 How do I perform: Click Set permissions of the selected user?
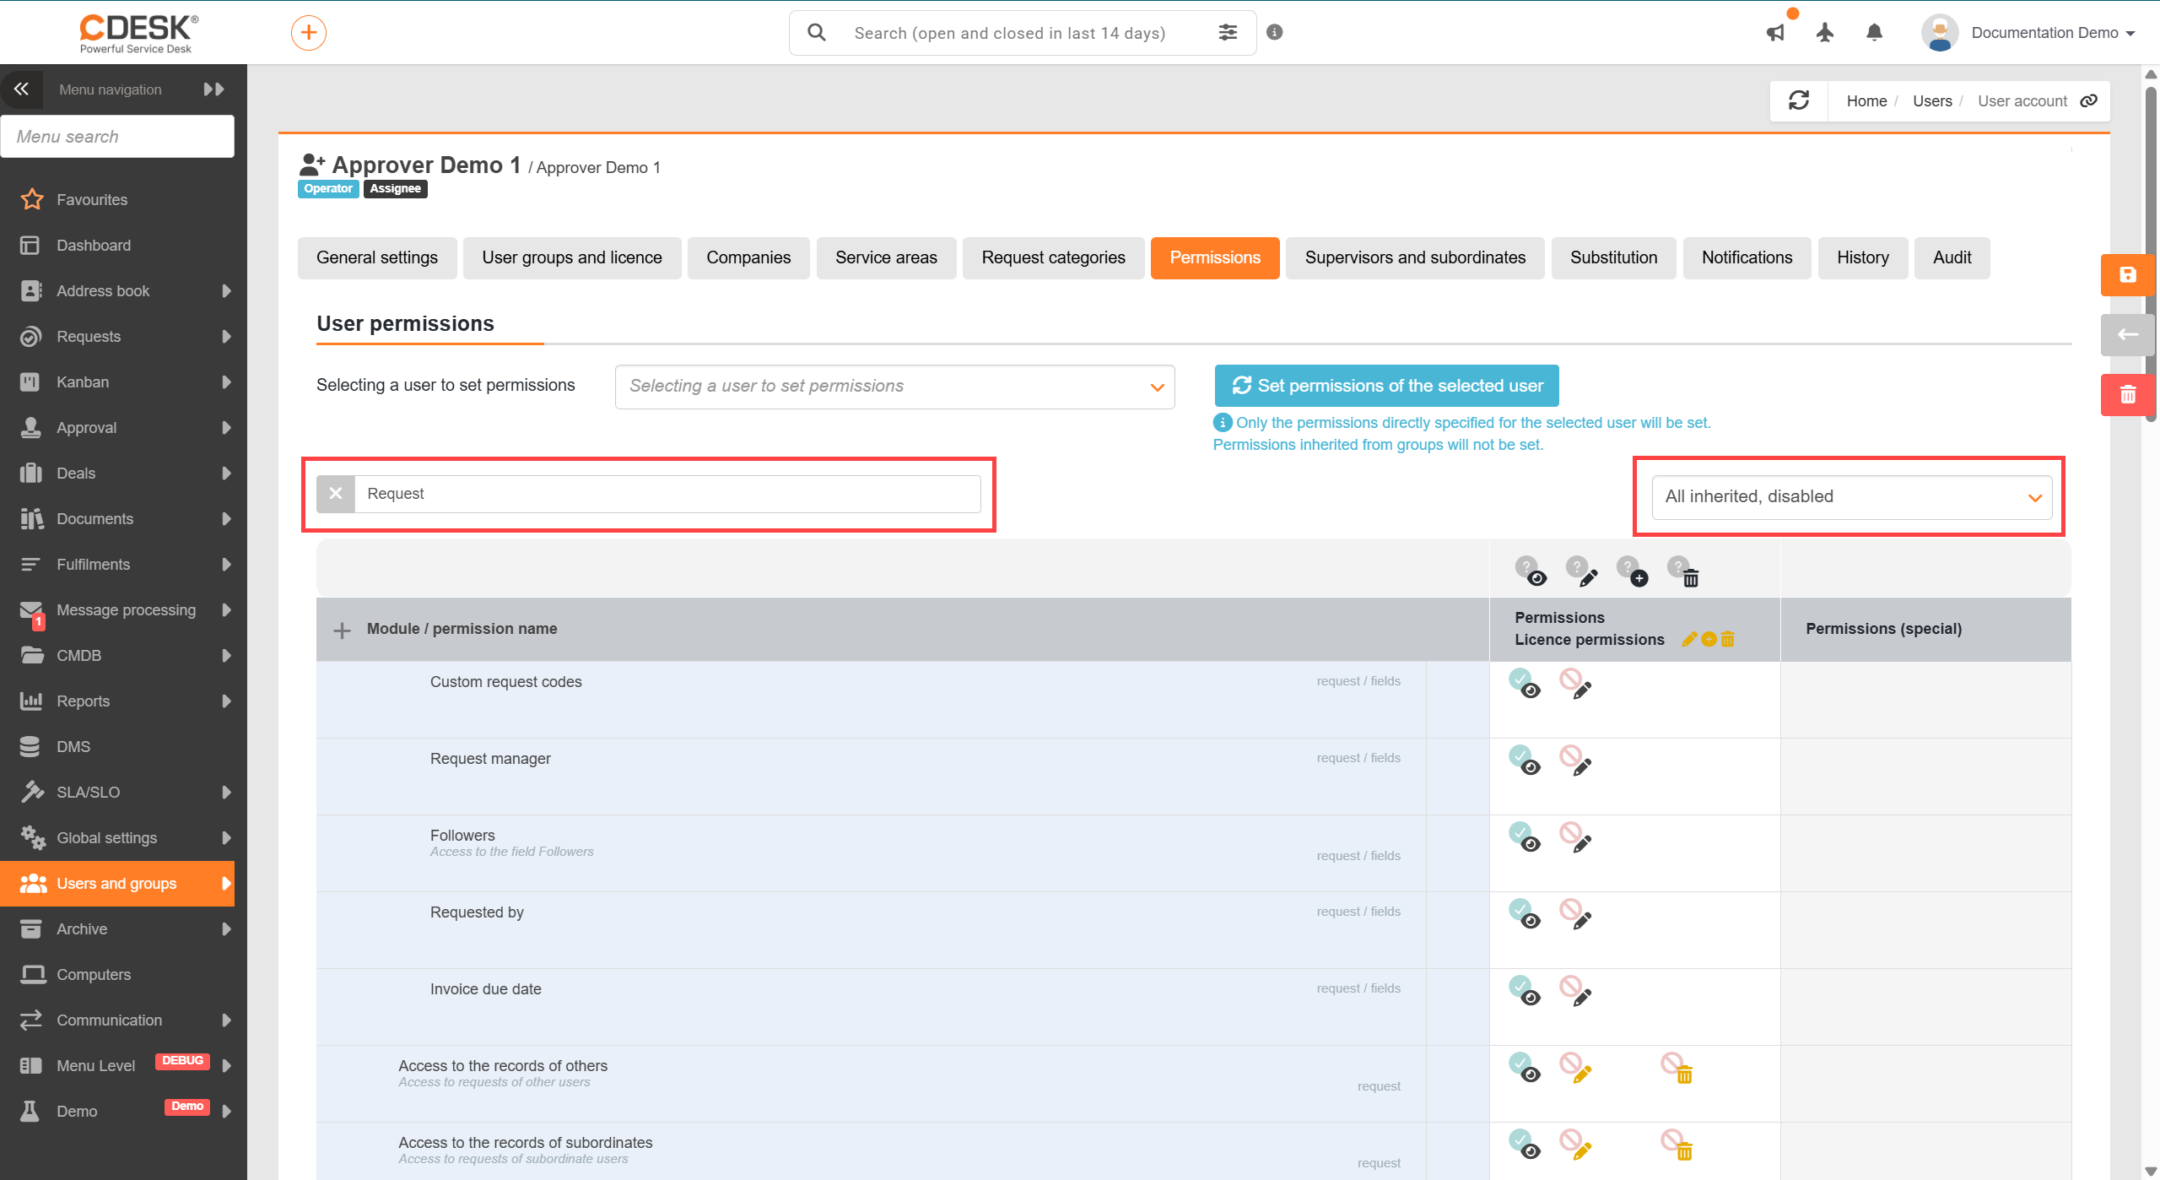point(1386,385)
